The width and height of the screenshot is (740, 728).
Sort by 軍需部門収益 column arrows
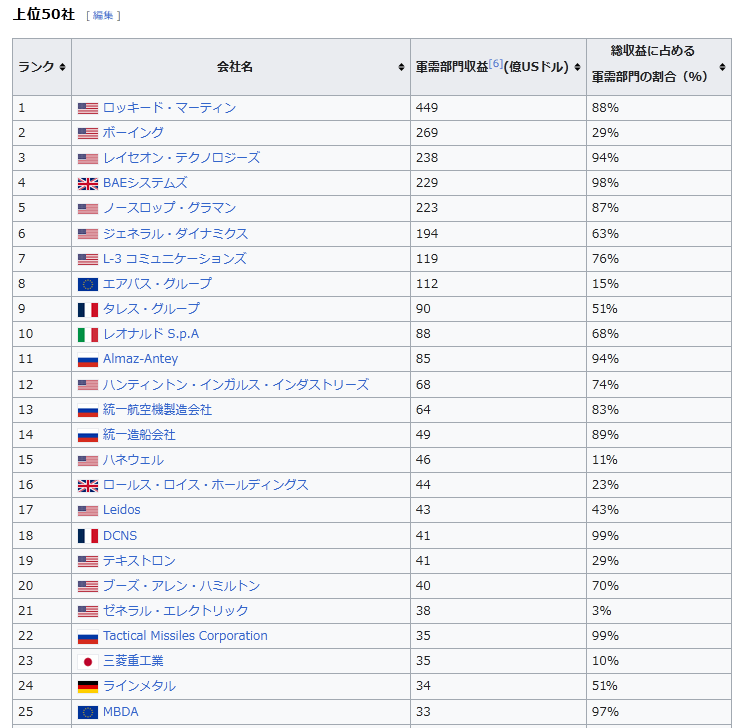click(x=577, y=67)
